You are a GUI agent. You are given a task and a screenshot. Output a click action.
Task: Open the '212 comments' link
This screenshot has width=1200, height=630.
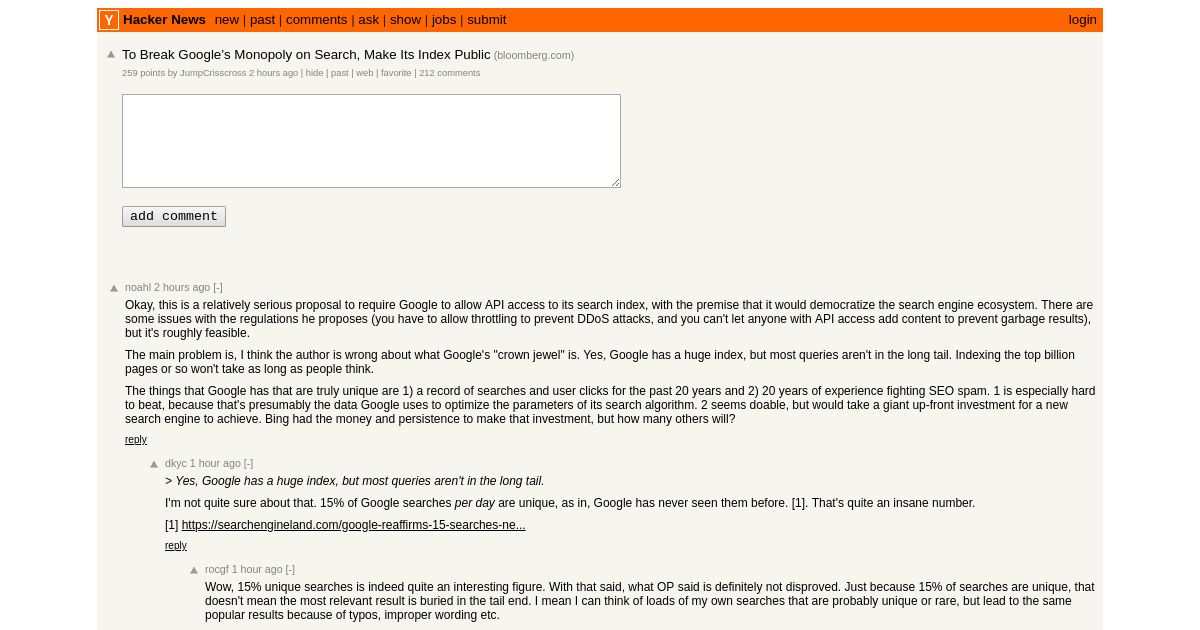click(x=449, y=73)
